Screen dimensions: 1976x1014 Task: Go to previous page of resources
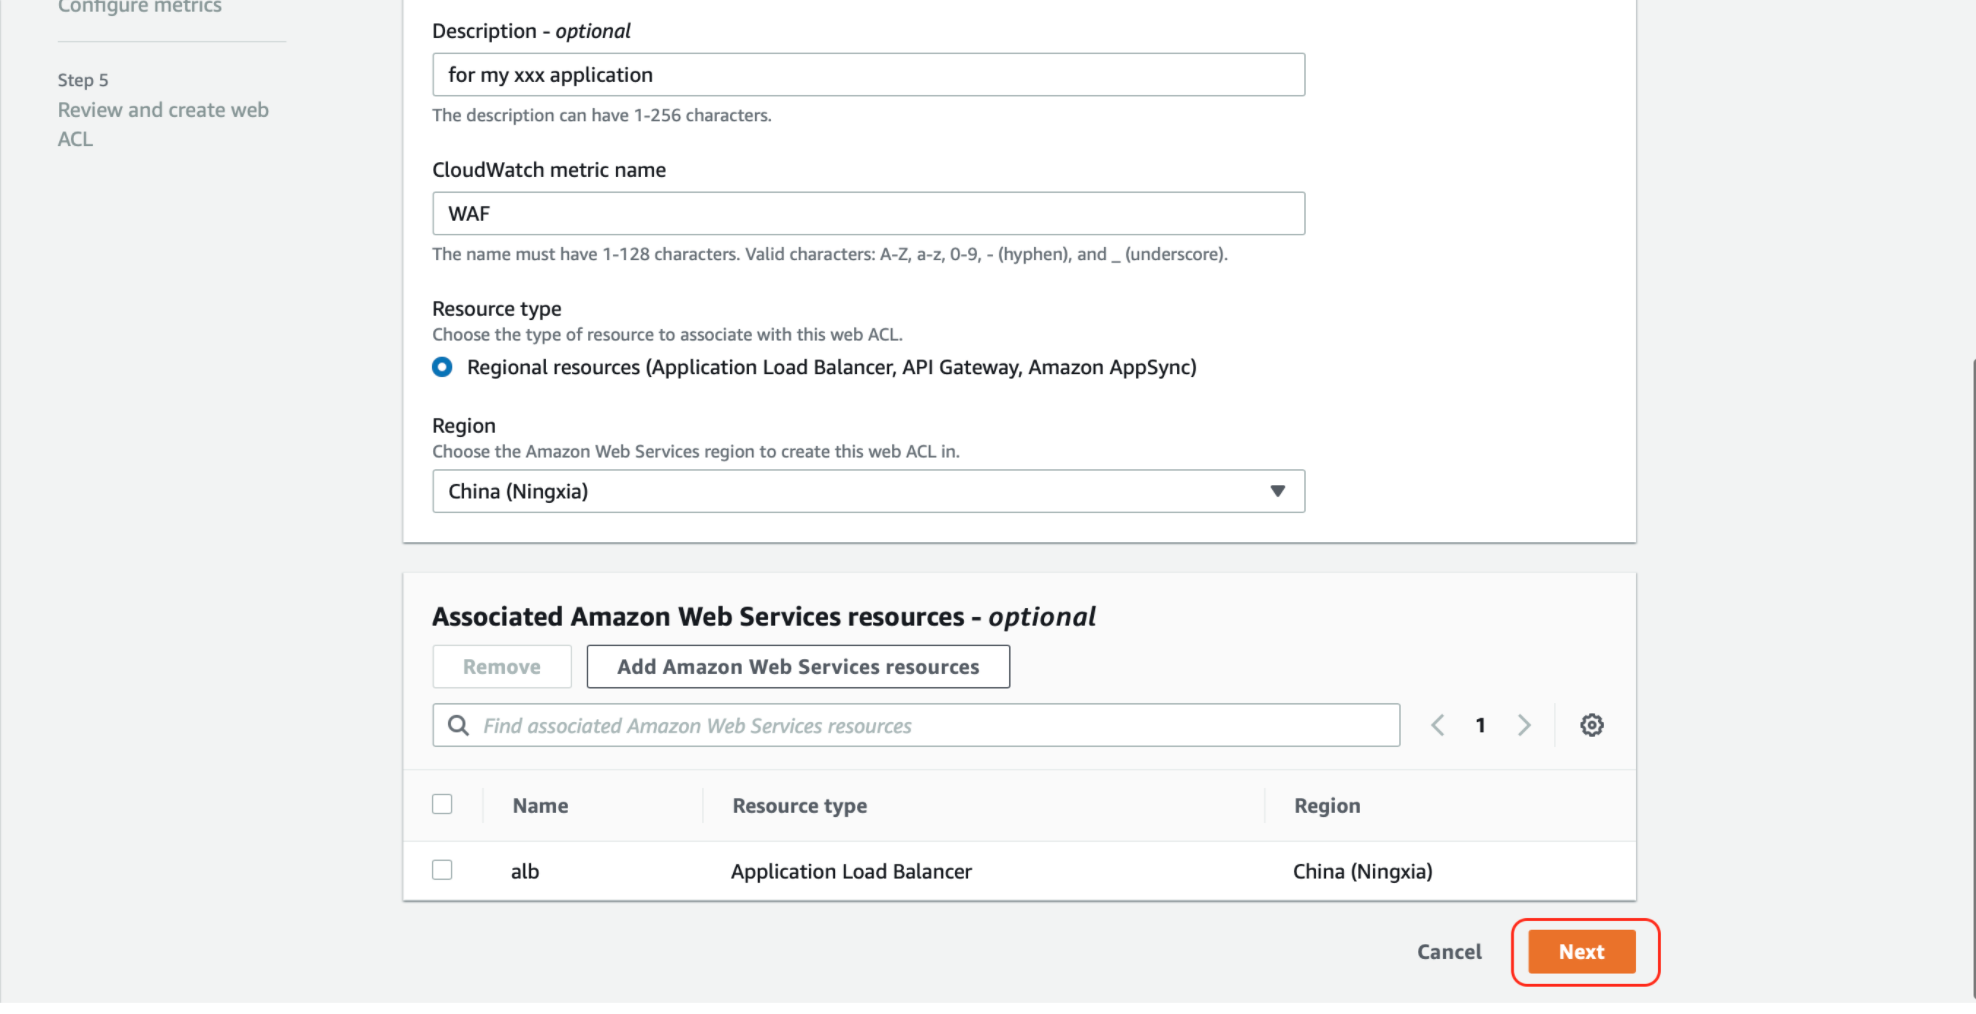[x=1438, y=725]
